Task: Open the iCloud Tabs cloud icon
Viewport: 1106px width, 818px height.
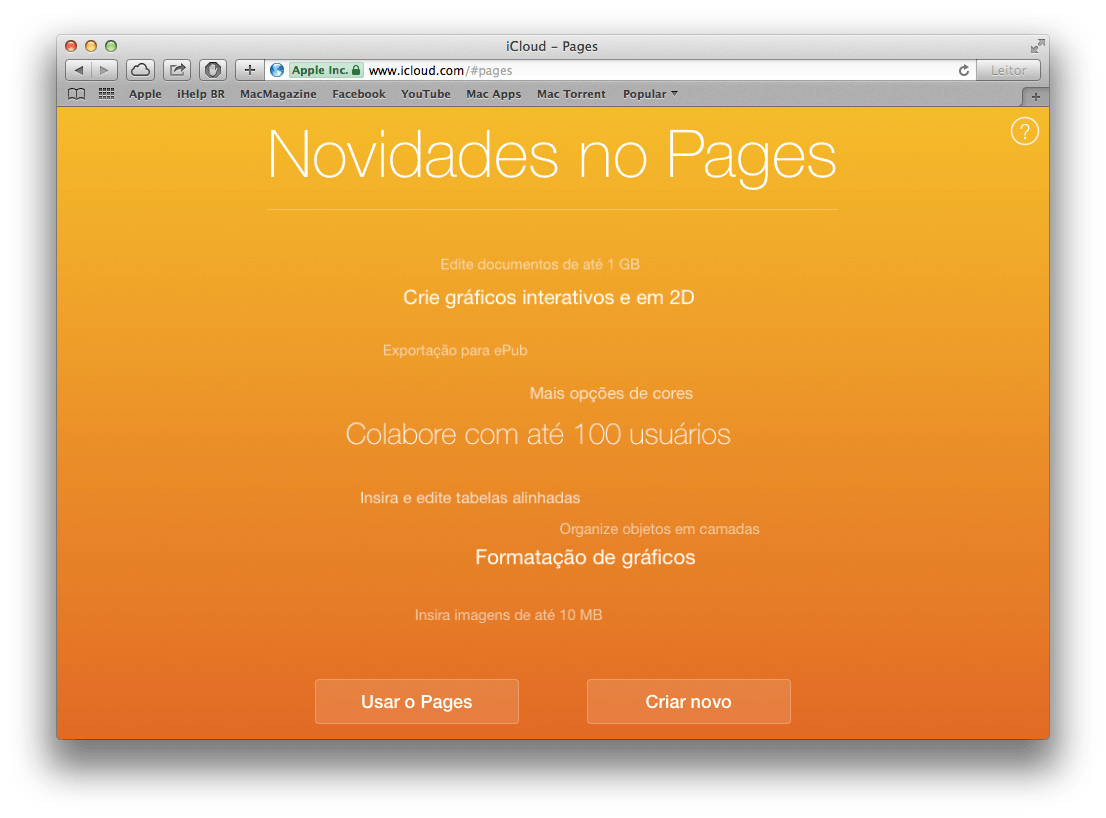Action: point(140,70)
